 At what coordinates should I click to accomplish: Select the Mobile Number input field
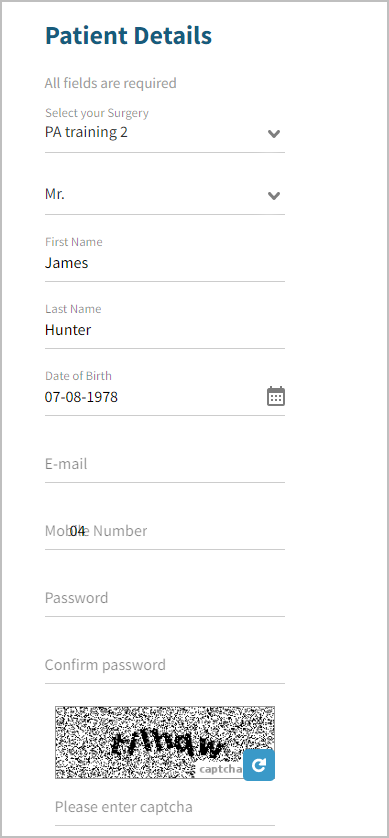(x=165, y=531)
